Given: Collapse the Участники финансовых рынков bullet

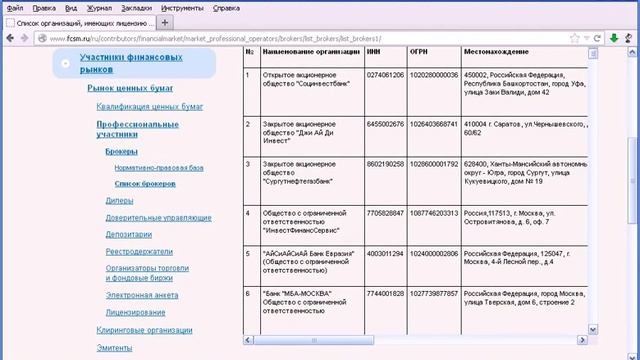Looking at the screenshot, I should (65, 63).
